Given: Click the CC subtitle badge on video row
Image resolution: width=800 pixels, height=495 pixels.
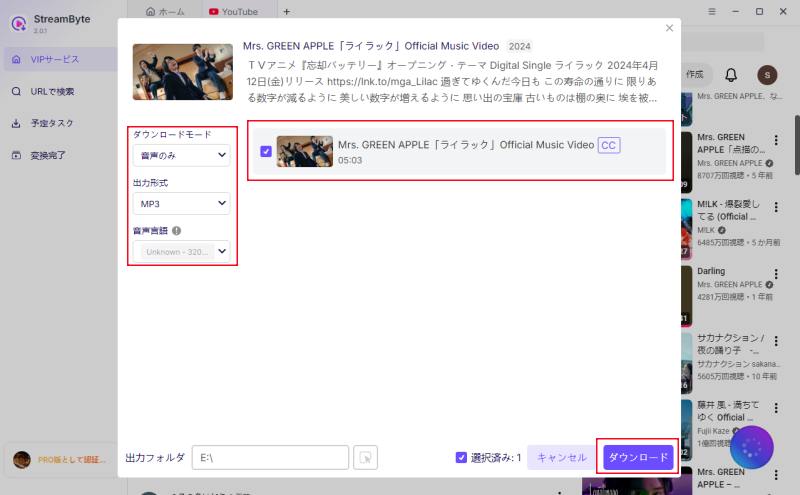Looking at the screenshot, I should point(609,145).
